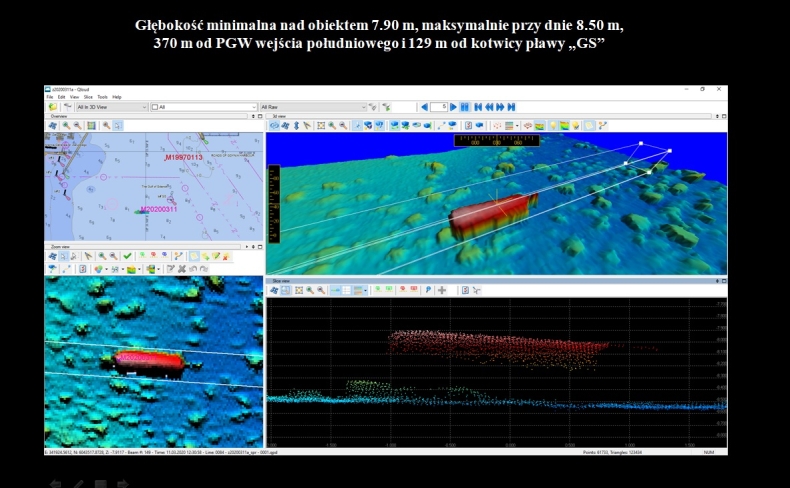Click zoom out icon in Overview toolbar
This screenshot has height=488, width=790.
click(x=77, y=125)
